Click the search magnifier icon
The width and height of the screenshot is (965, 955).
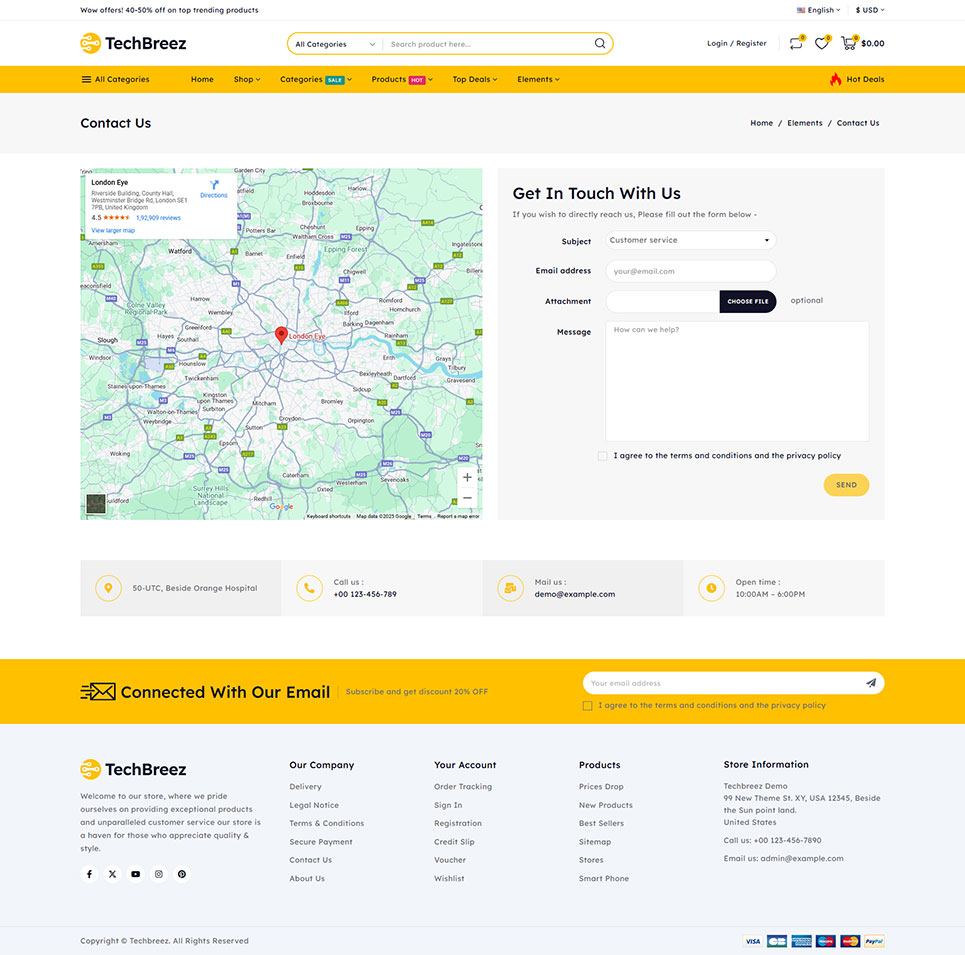pos(600,44)
